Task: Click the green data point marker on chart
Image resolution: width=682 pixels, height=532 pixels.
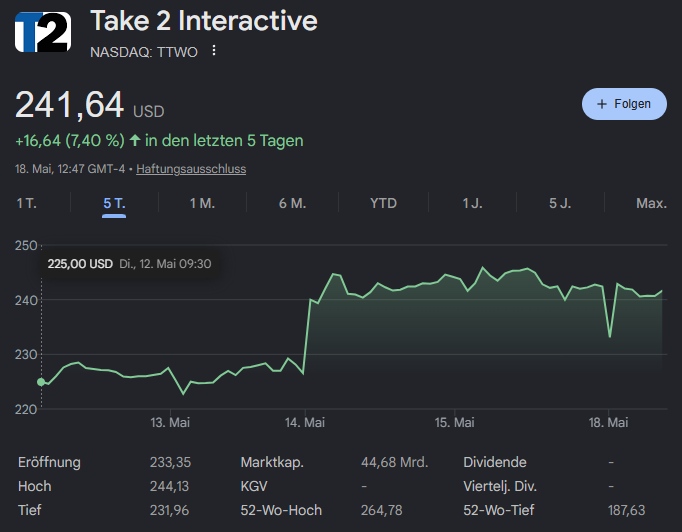Action: pyautogui.click(x=41, y=382)
